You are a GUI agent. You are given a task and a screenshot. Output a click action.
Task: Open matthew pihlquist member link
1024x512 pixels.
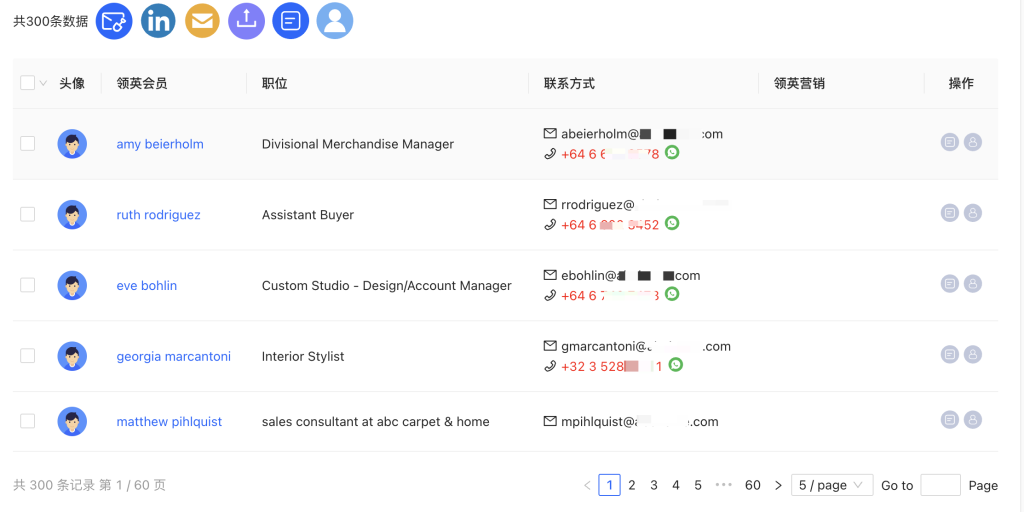pos(169,422)
